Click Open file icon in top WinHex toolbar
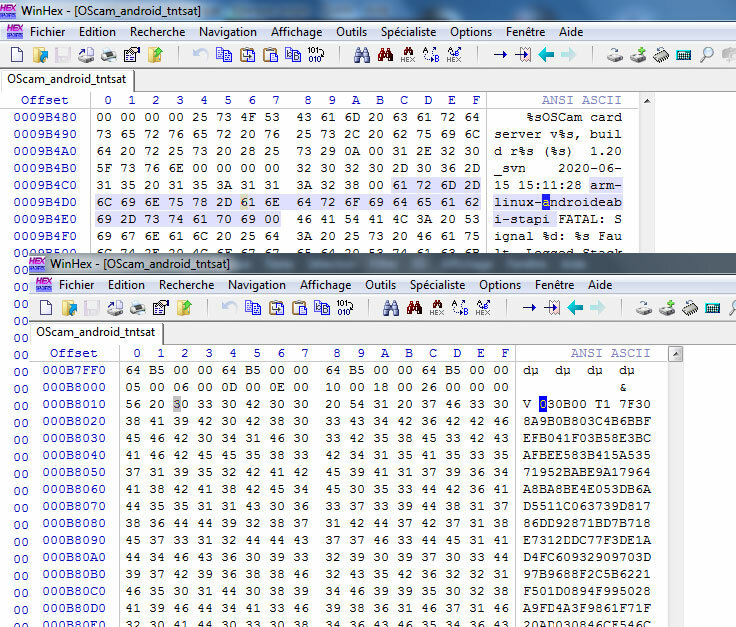This screenshot has width=736, height=627. click(x=40, y=55)
